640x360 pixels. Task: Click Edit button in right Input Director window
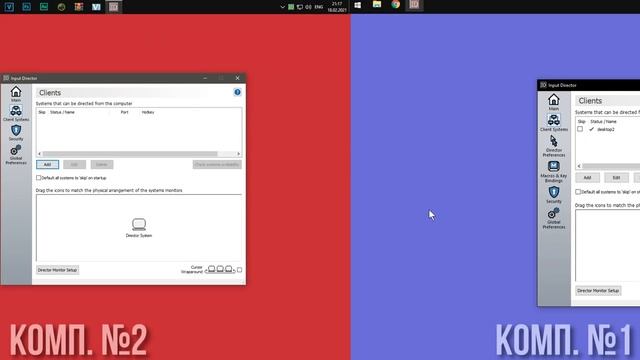pos(616,178)
